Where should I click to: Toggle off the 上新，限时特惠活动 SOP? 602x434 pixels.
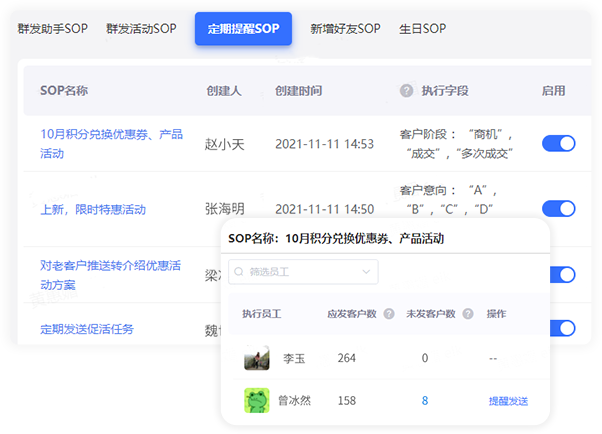pyautogui.click(x=558, y=209)
